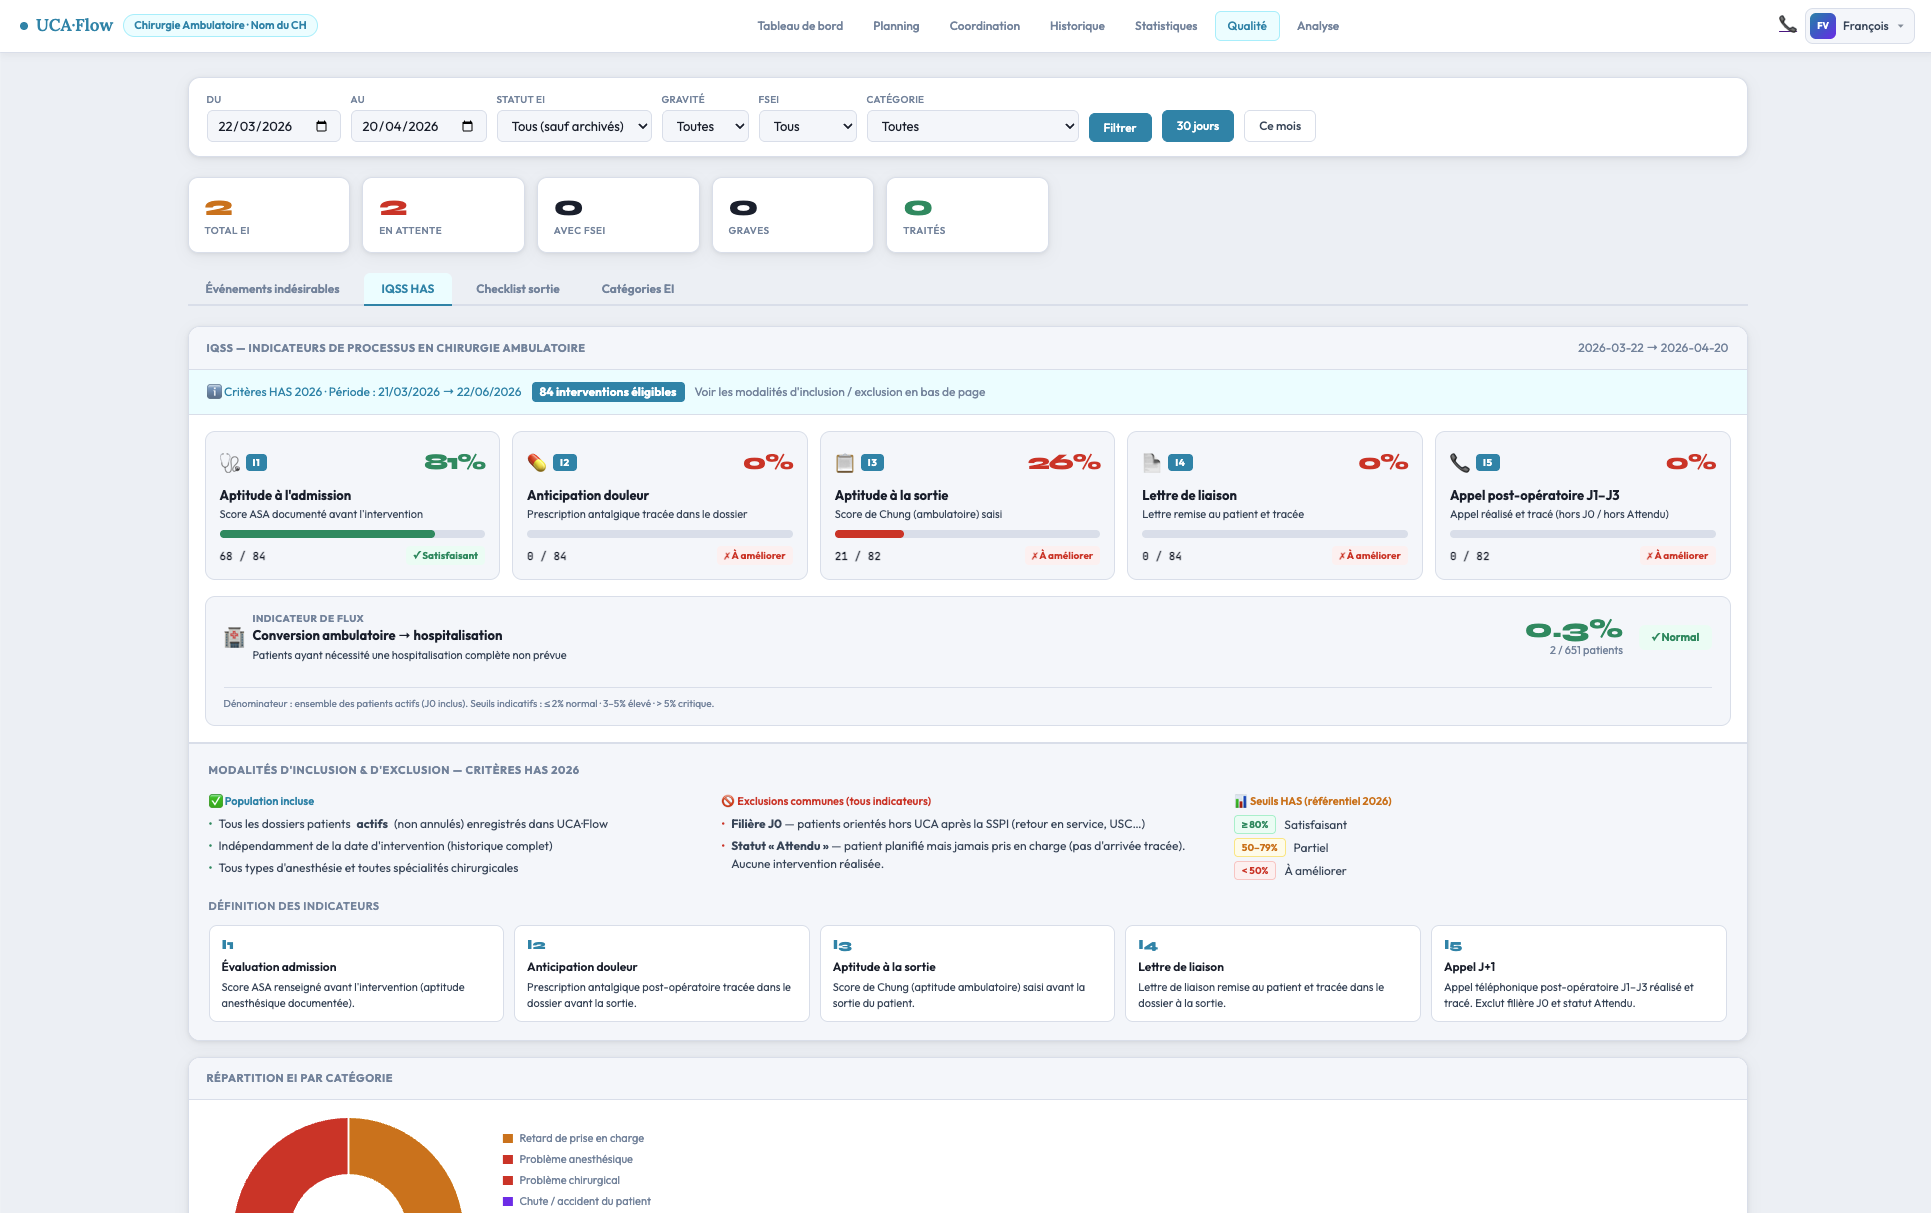Click the 50–79% threshold badge
Image resolution: width=1931 pixels, height=1213 pixels.
pyautogui.click(x=1259, y=848)
